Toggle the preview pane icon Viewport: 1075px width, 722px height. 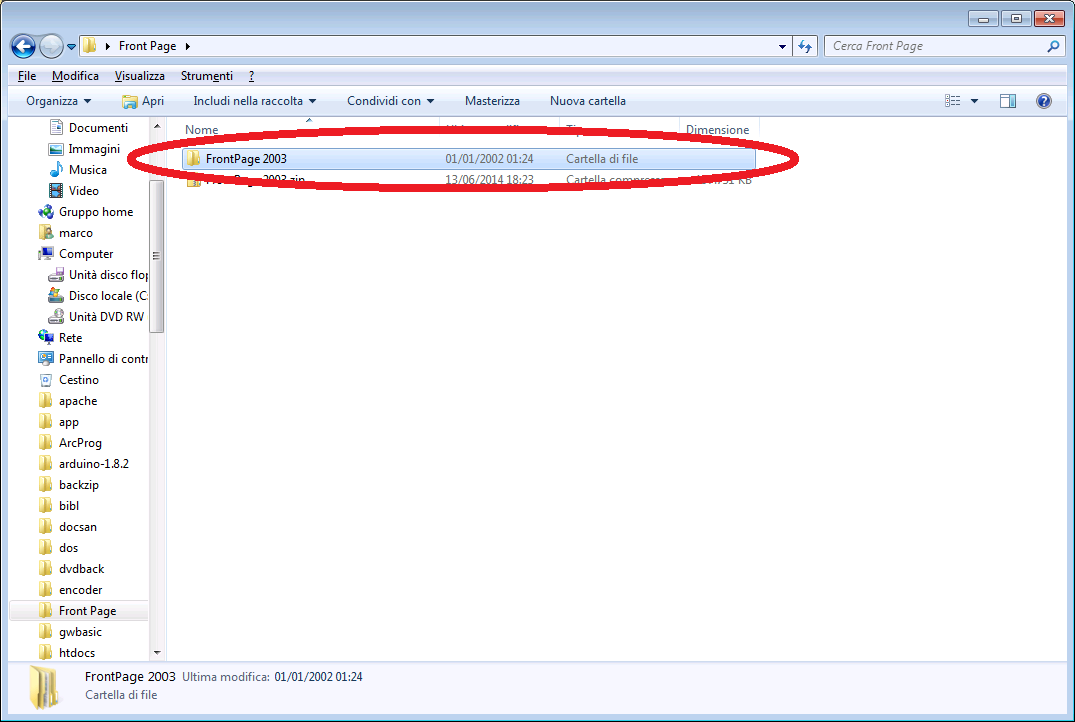1008,101
